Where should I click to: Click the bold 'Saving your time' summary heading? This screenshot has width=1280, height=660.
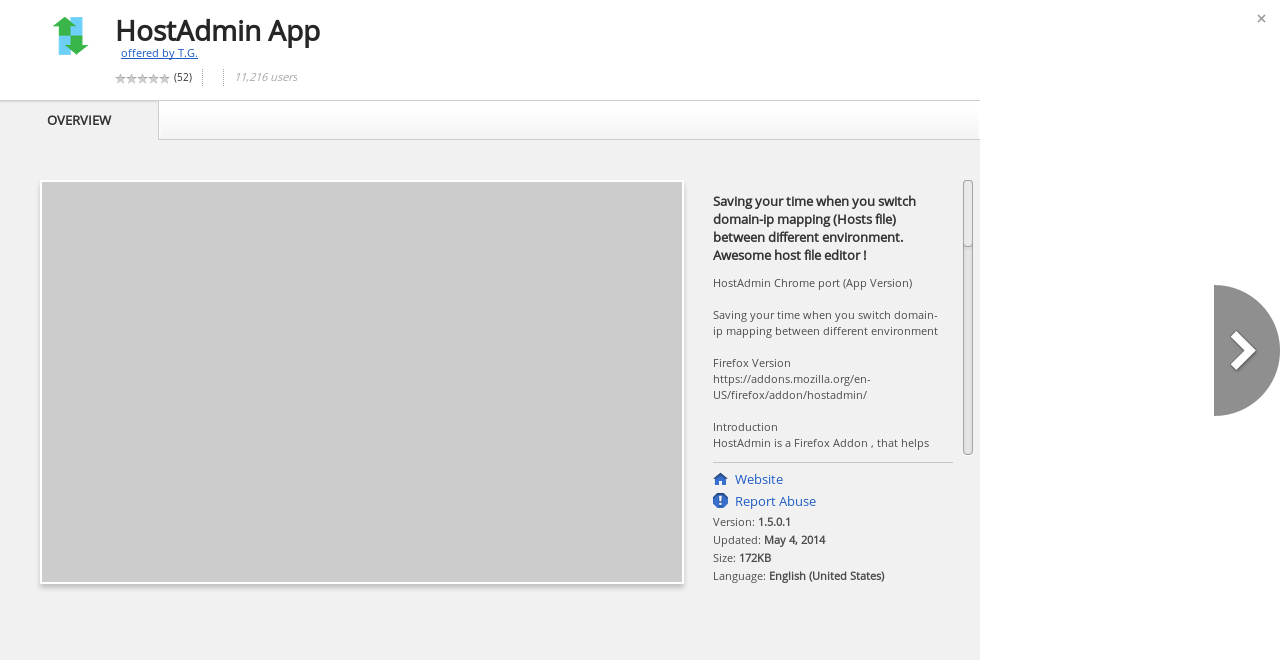814,228
